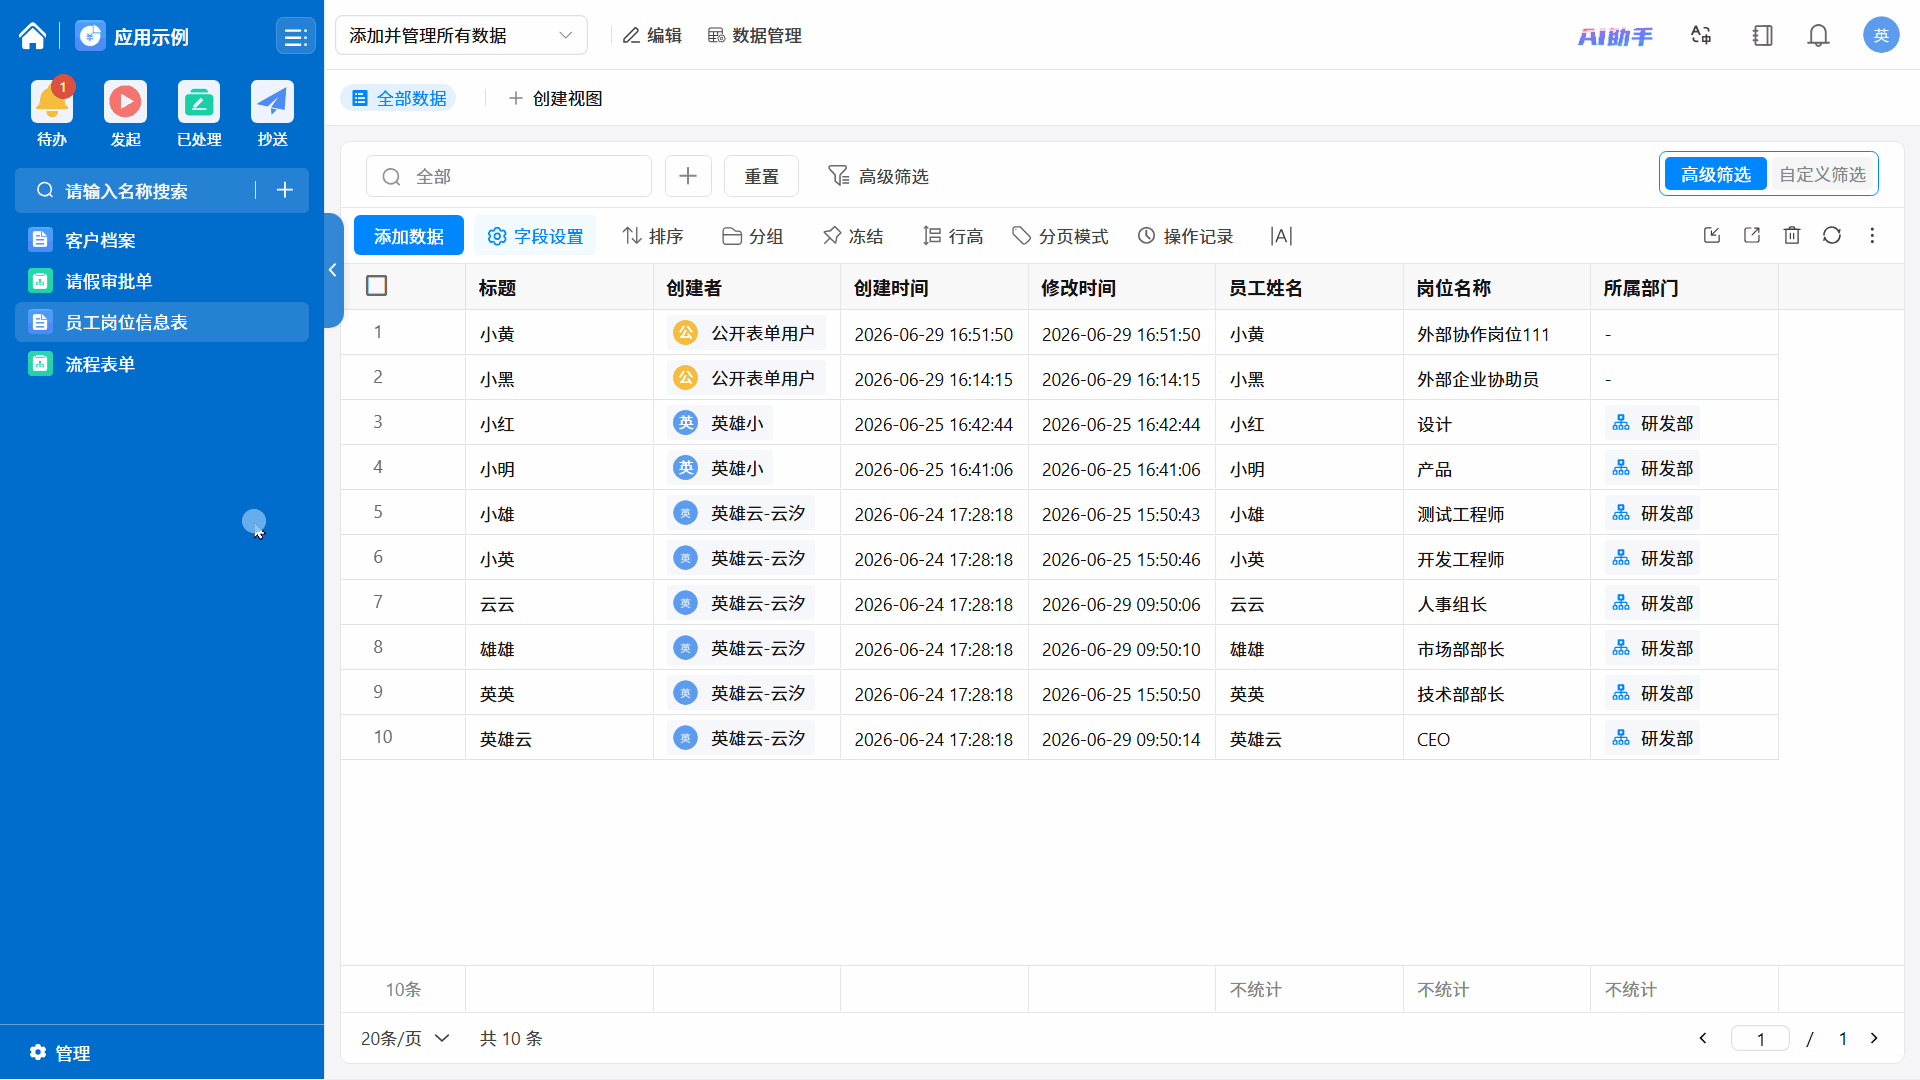Viewport: 1920px width, 1080px height.
Task: Open 不统计 dropdown under 员工姓名
Action: point(1255,989)
